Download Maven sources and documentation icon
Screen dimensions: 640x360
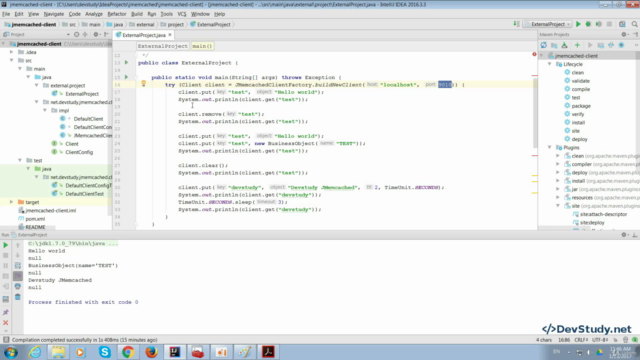pos(564,45)
